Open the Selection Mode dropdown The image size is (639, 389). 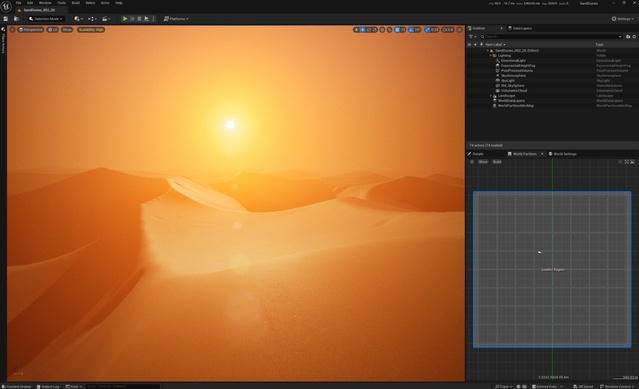(46, 19)
